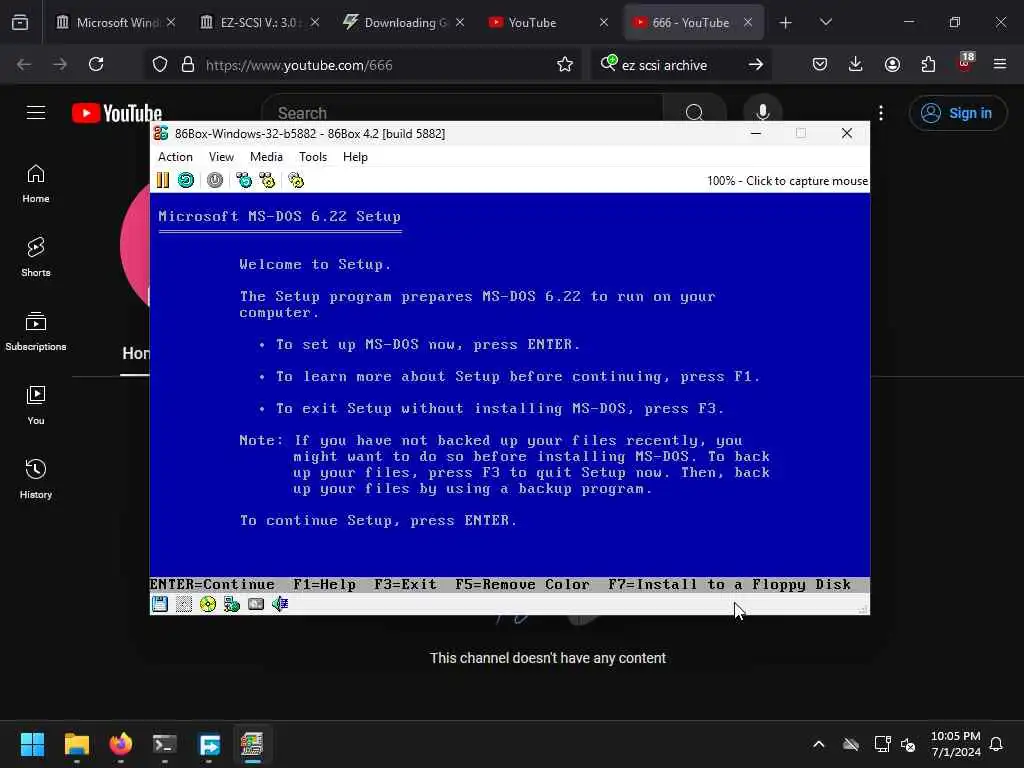Click 86Box icon in taskbar
This screenshot has height=768, width=1024.
click(x=252, y=744)
